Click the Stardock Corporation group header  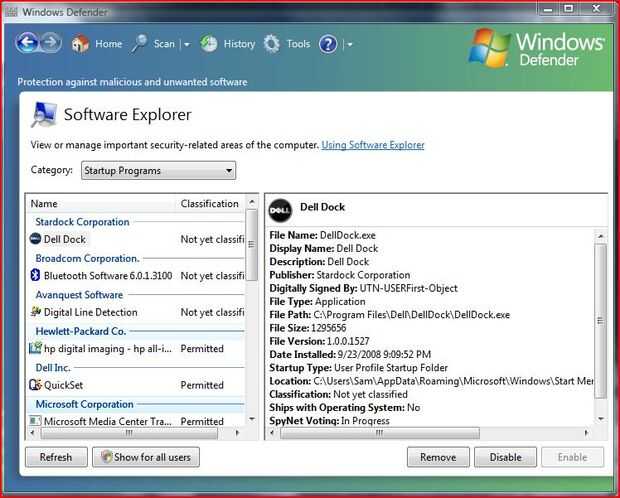pos(82,222)
